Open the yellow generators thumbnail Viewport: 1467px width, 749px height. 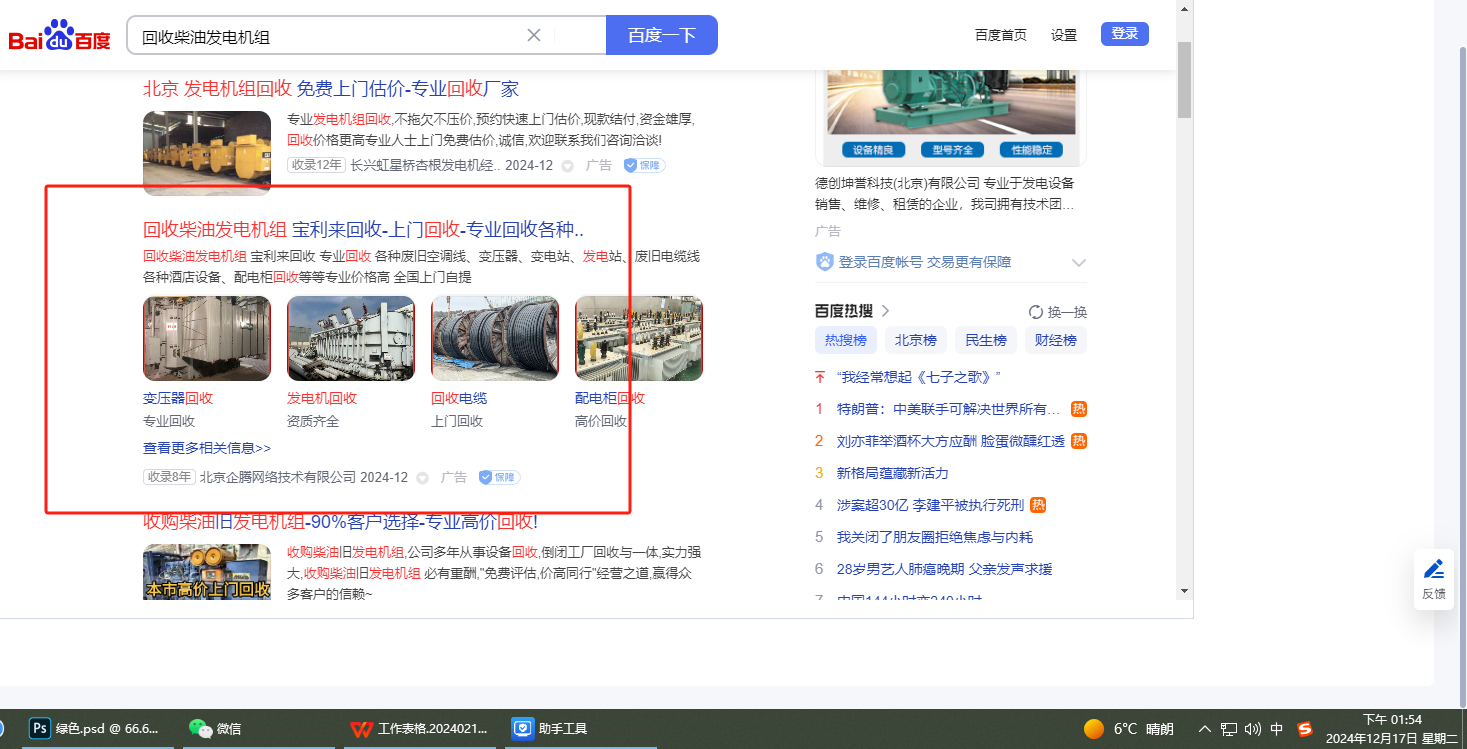207,153
